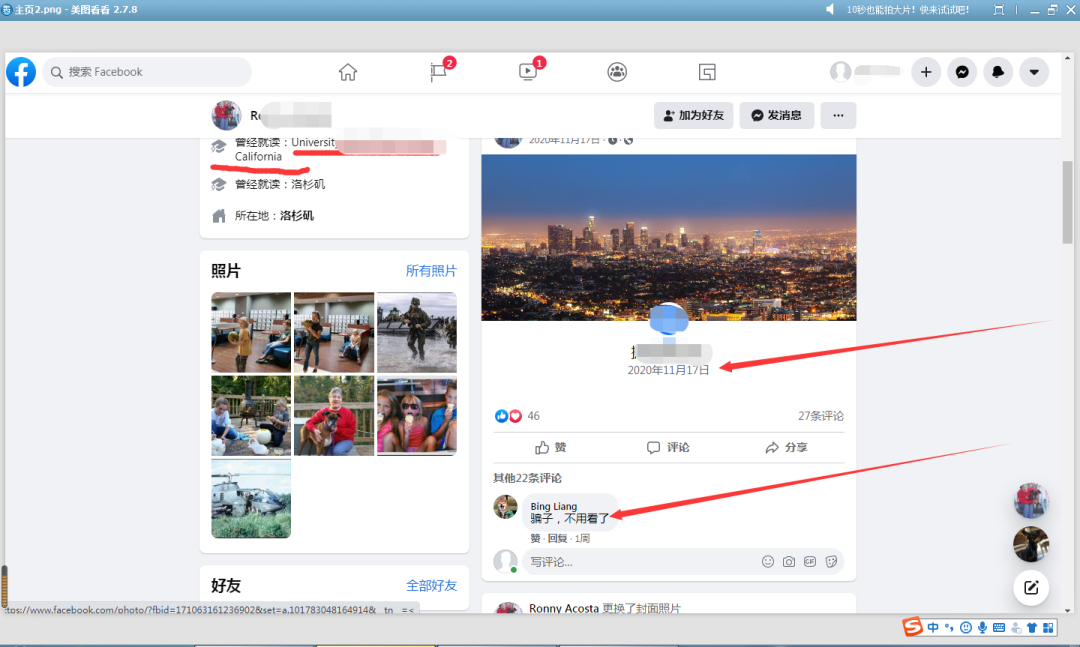Click the 发消息 button
The image size is (1080, 647).
(x=777, y=115)
